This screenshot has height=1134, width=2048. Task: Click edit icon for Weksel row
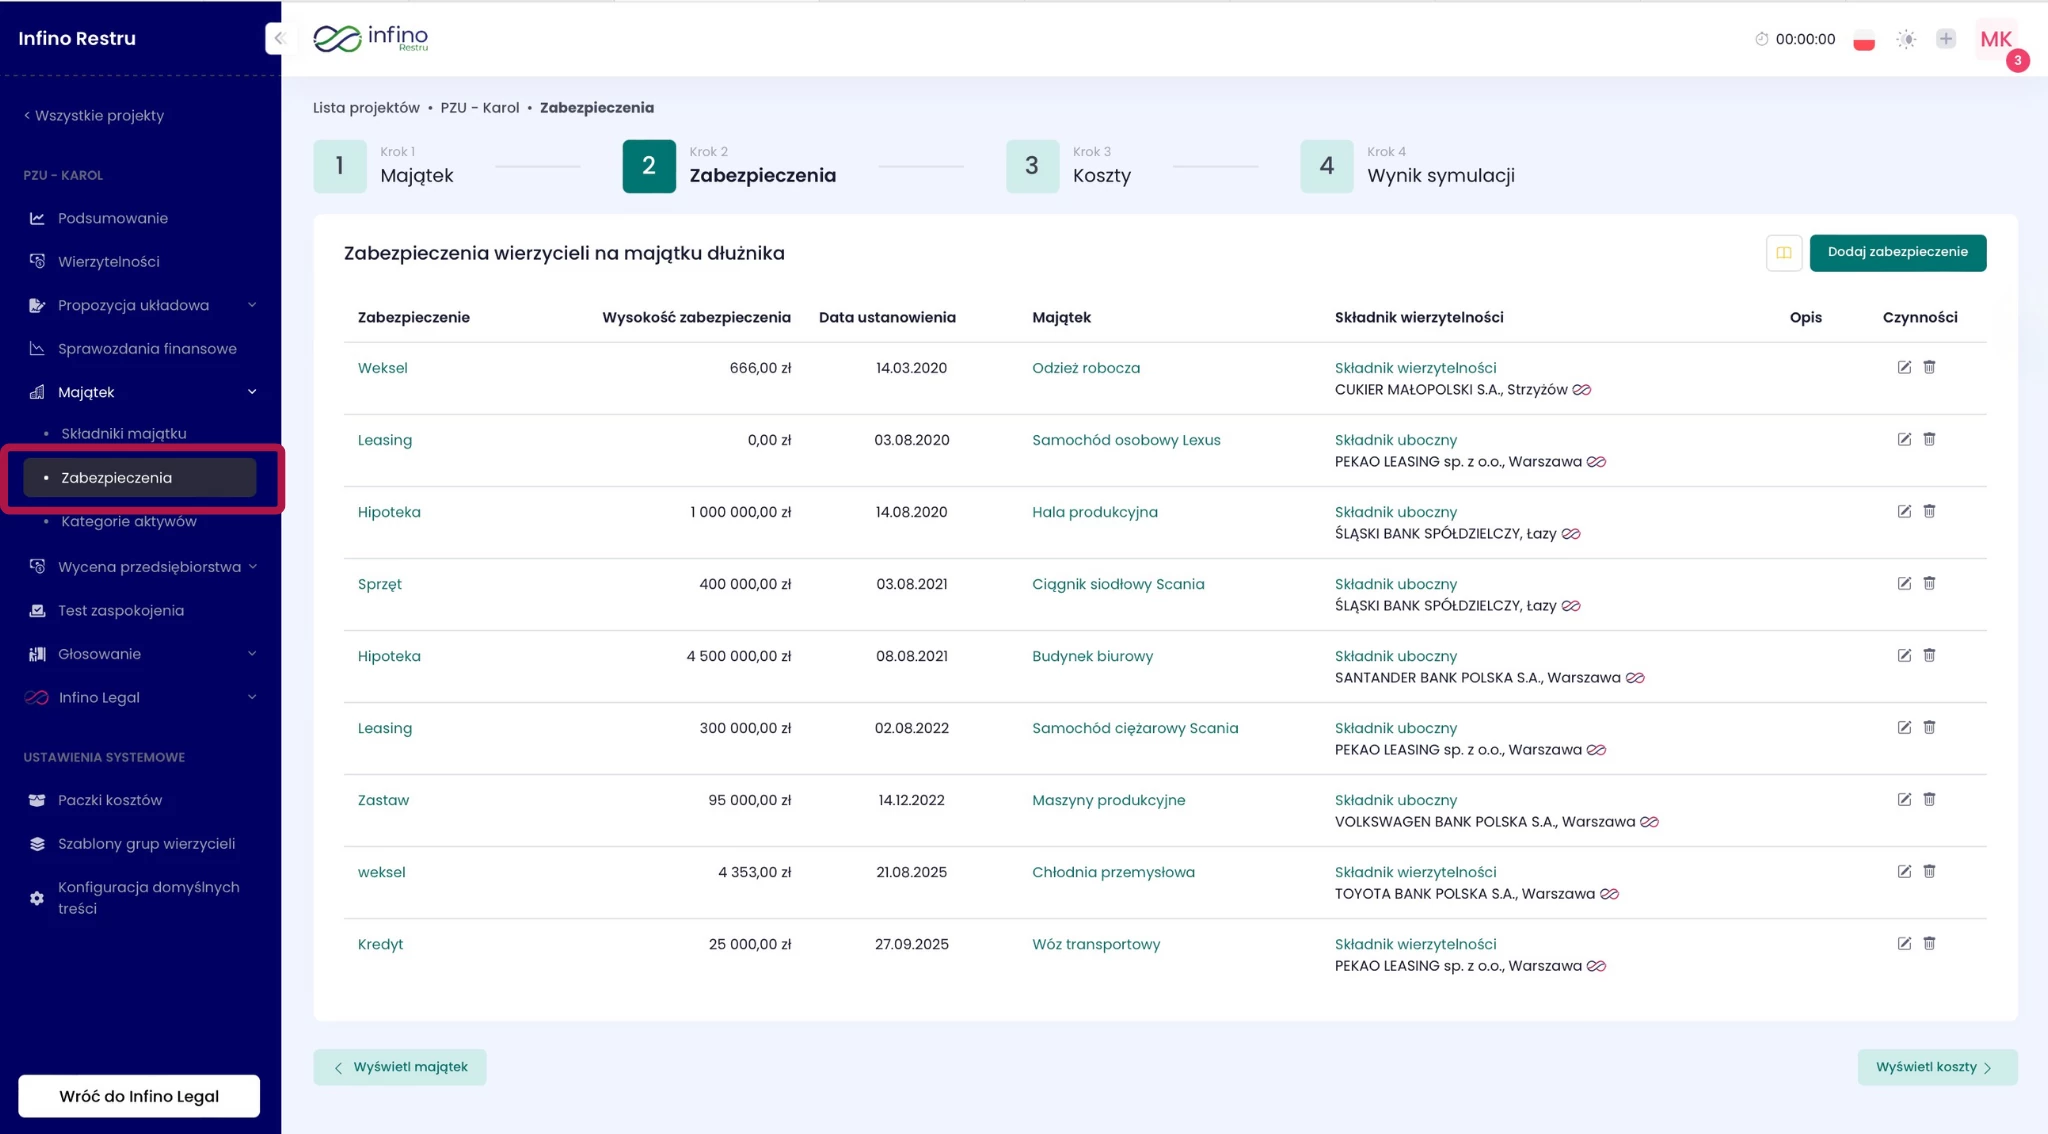click(1904, 367)
